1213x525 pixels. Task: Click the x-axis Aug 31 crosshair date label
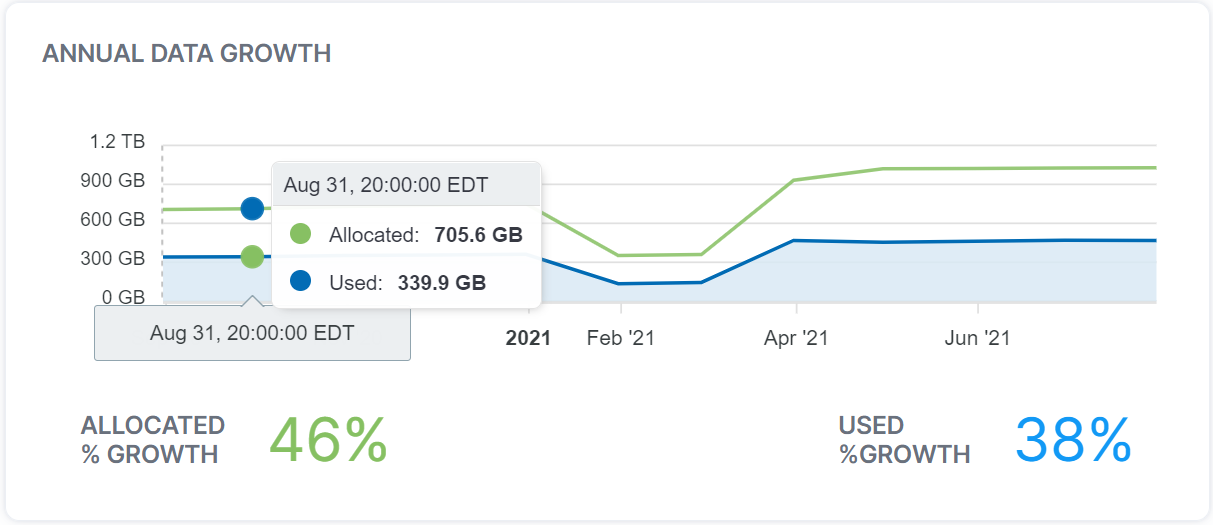252,333
